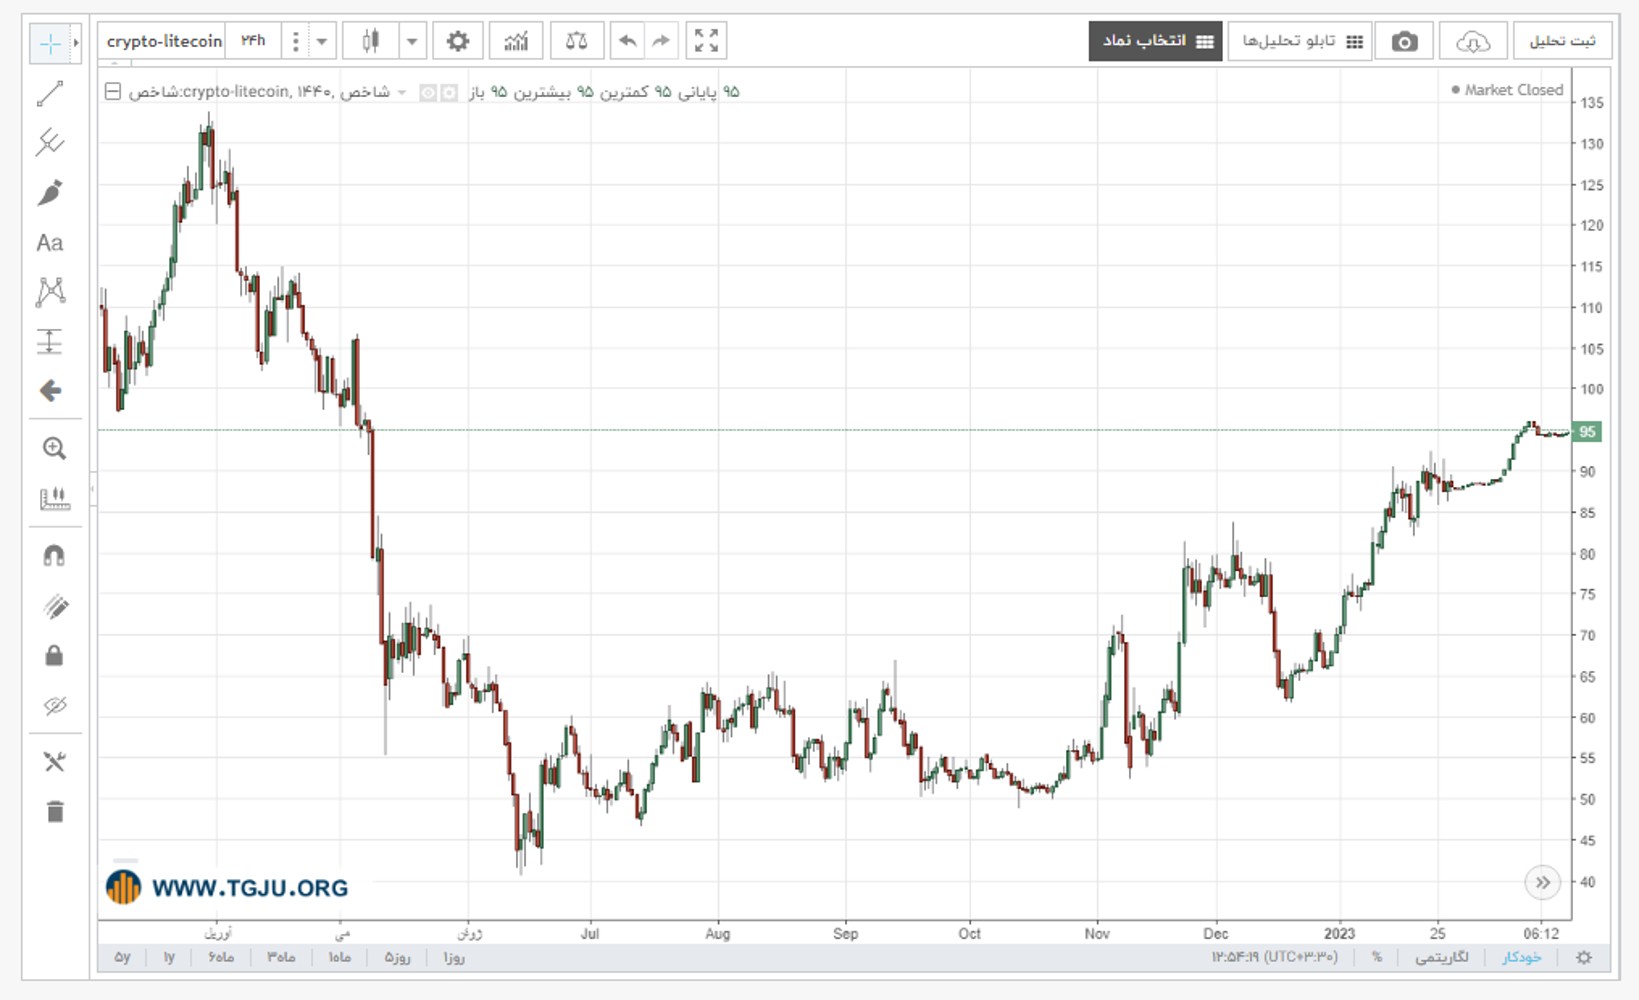Select the ۶ماه time range

(221, 957)
